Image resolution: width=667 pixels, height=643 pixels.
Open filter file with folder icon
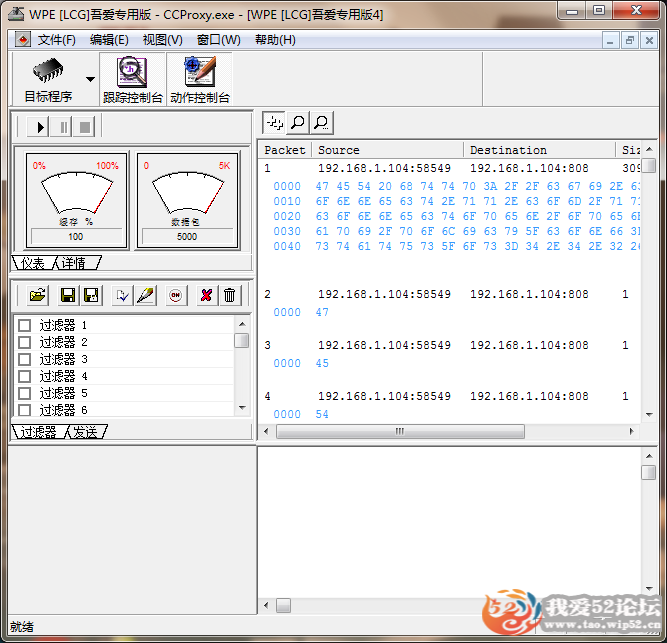pos(37,295)
